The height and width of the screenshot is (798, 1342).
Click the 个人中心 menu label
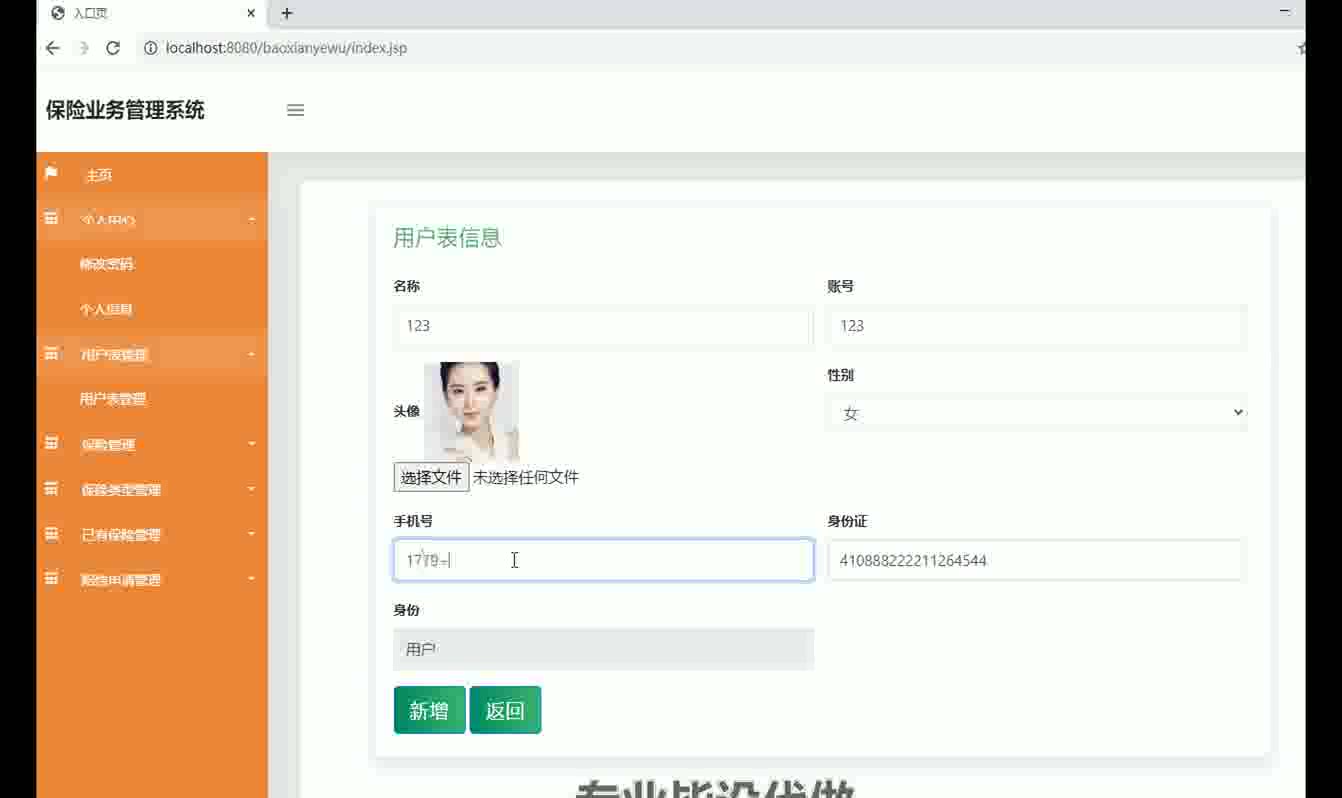pyautogui.click(x=107, y=219)
